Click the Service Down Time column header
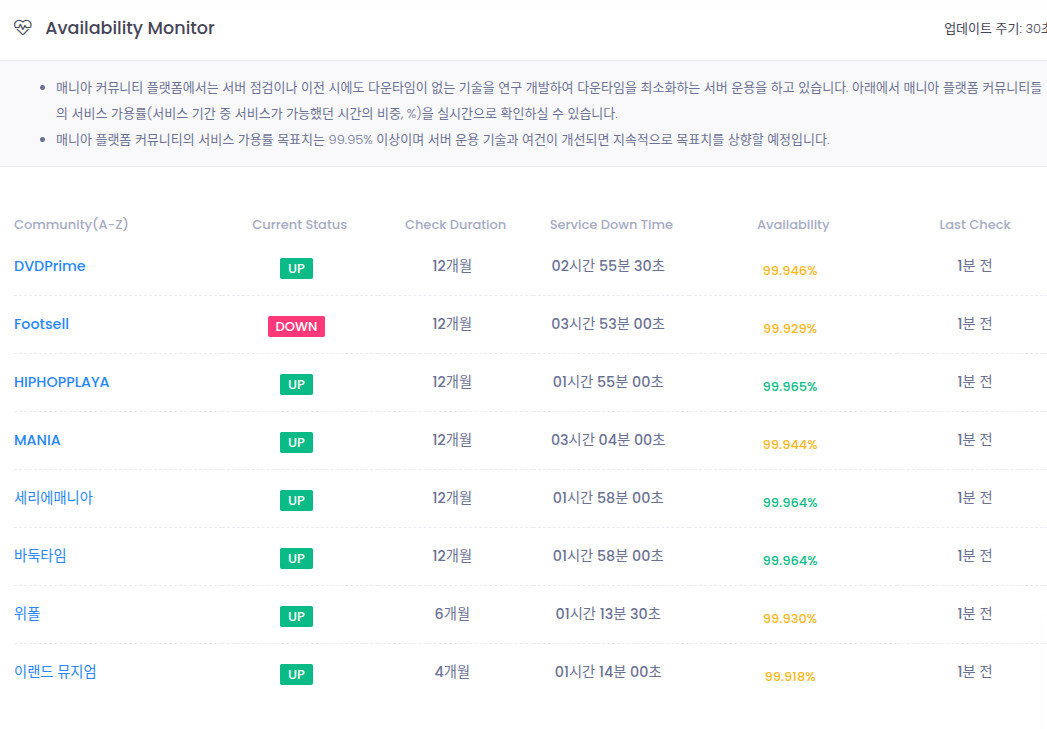Image resolution: width=1047 pixels, height=729 pixels. (611, 225)
